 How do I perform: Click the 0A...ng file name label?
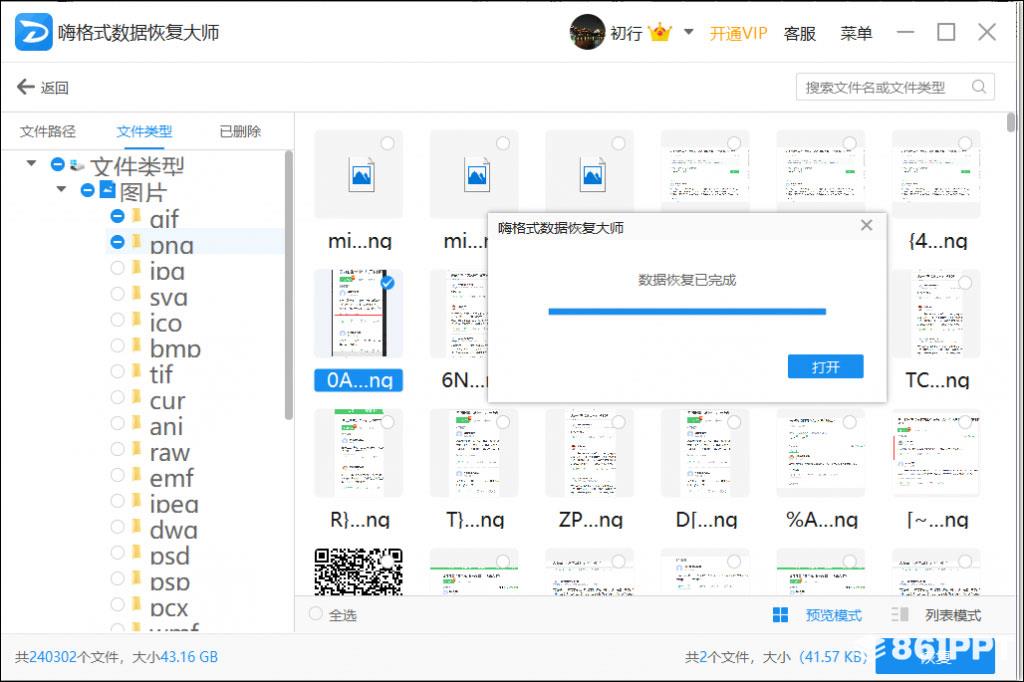[359, 380]
